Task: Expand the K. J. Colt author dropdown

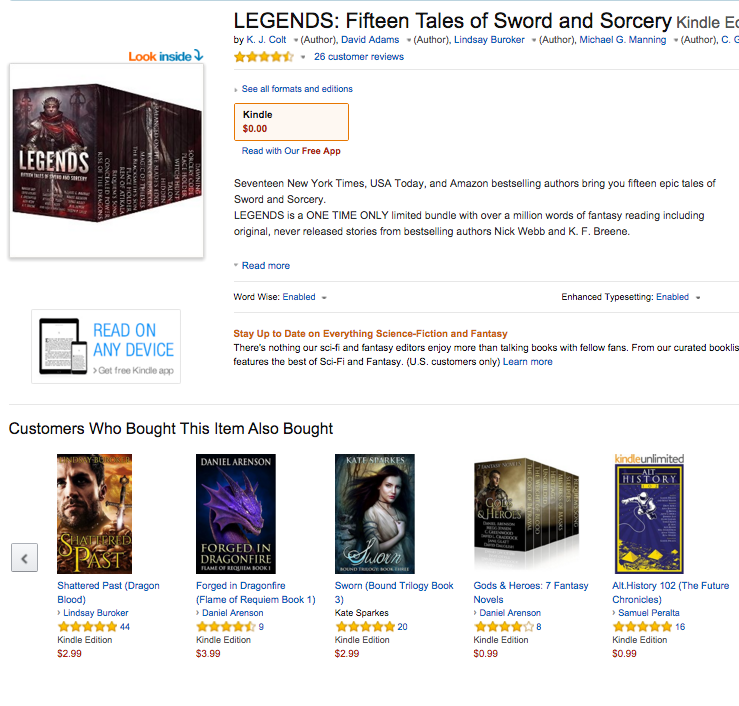Action: [x=296, y=40]
